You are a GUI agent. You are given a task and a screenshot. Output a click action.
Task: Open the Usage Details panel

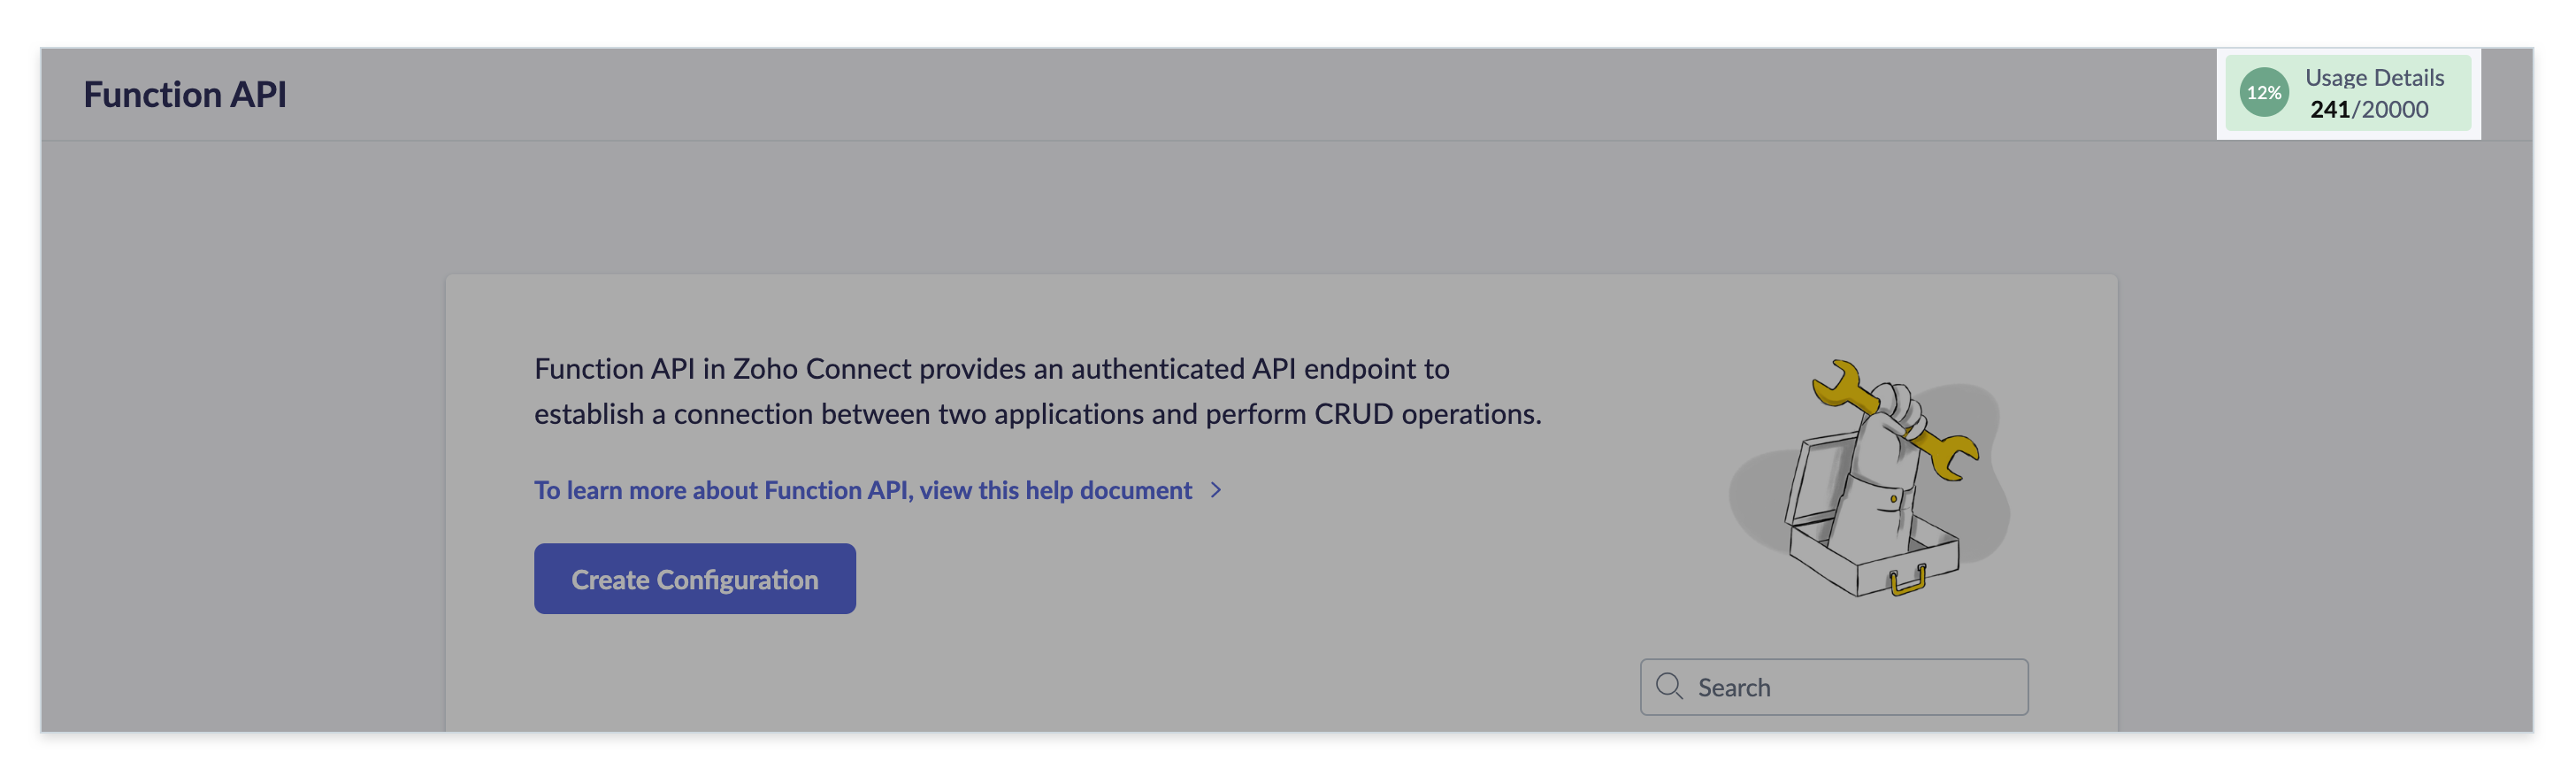click(x=2347, y=93)
